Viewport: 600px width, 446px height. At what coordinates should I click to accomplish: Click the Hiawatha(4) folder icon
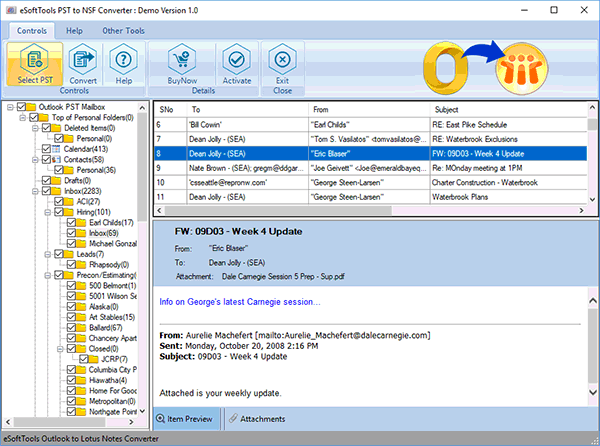[x=81, y=380]
